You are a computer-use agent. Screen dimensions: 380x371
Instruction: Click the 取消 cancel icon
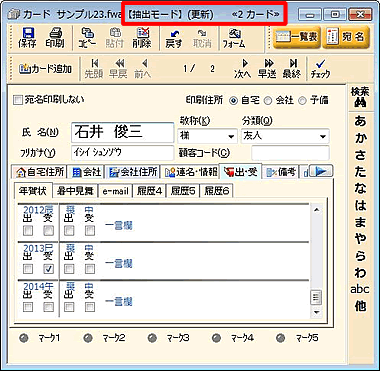pos(202,38)
